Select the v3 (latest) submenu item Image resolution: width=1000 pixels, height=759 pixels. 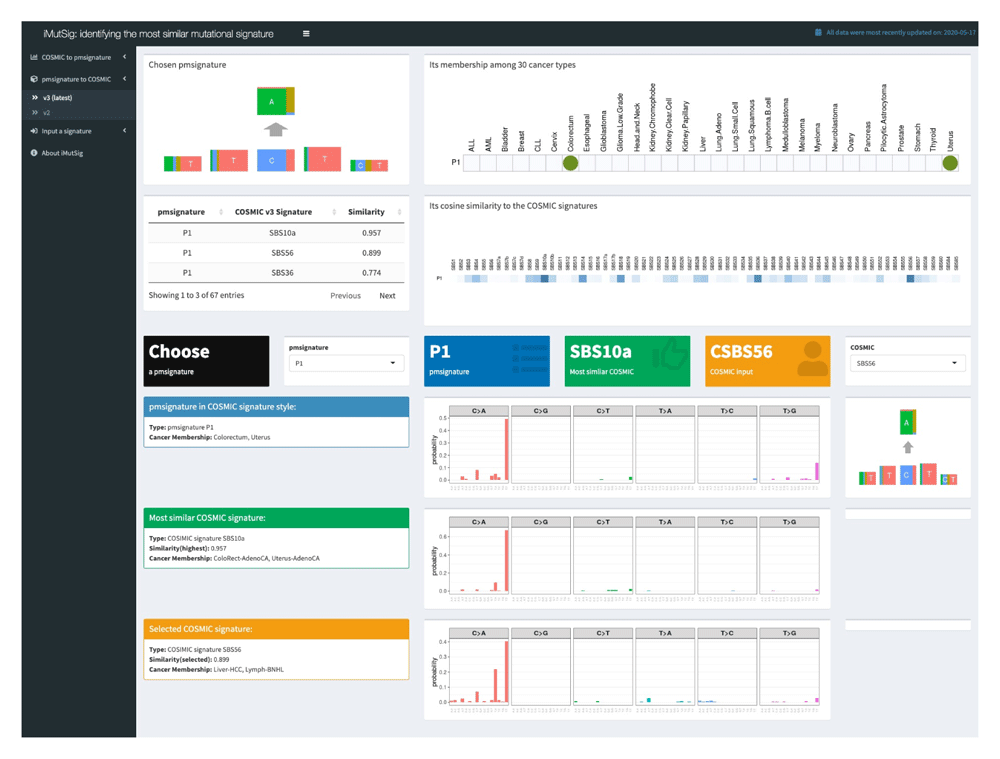pos(57,98)
